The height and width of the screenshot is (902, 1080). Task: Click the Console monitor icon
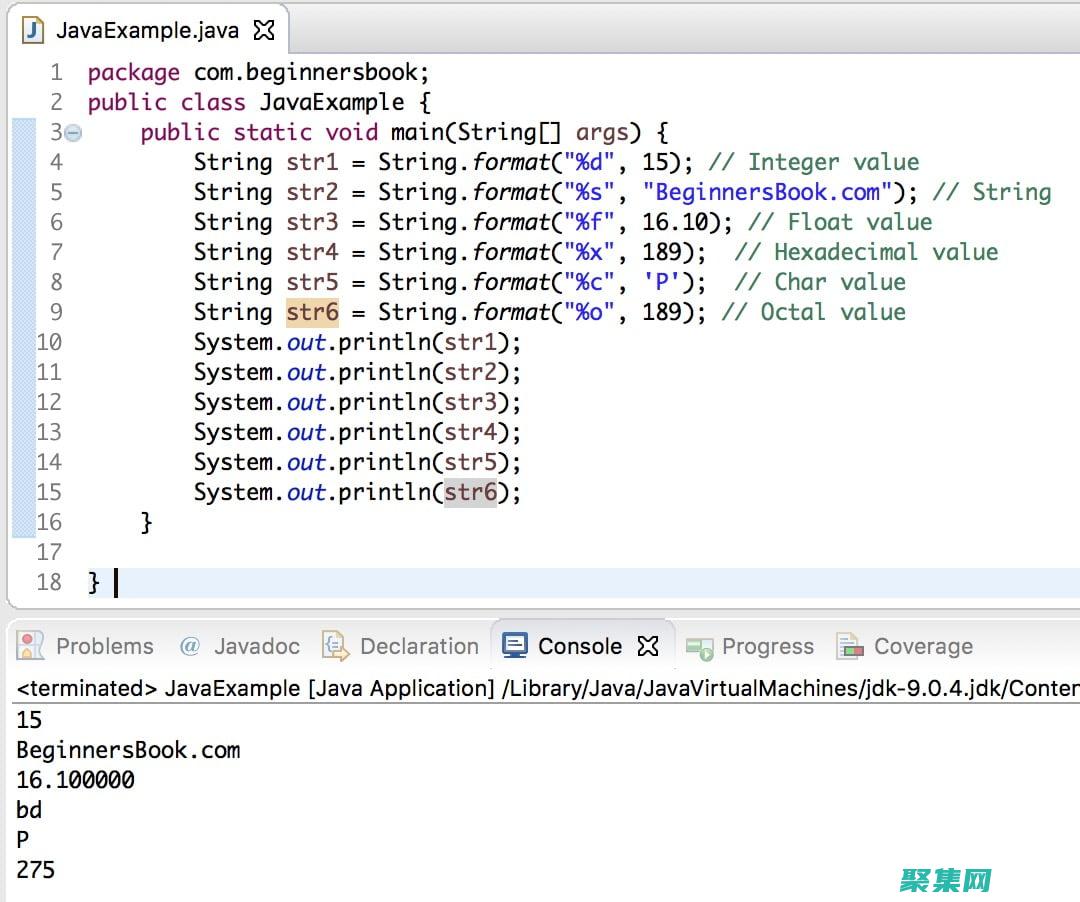515,645
